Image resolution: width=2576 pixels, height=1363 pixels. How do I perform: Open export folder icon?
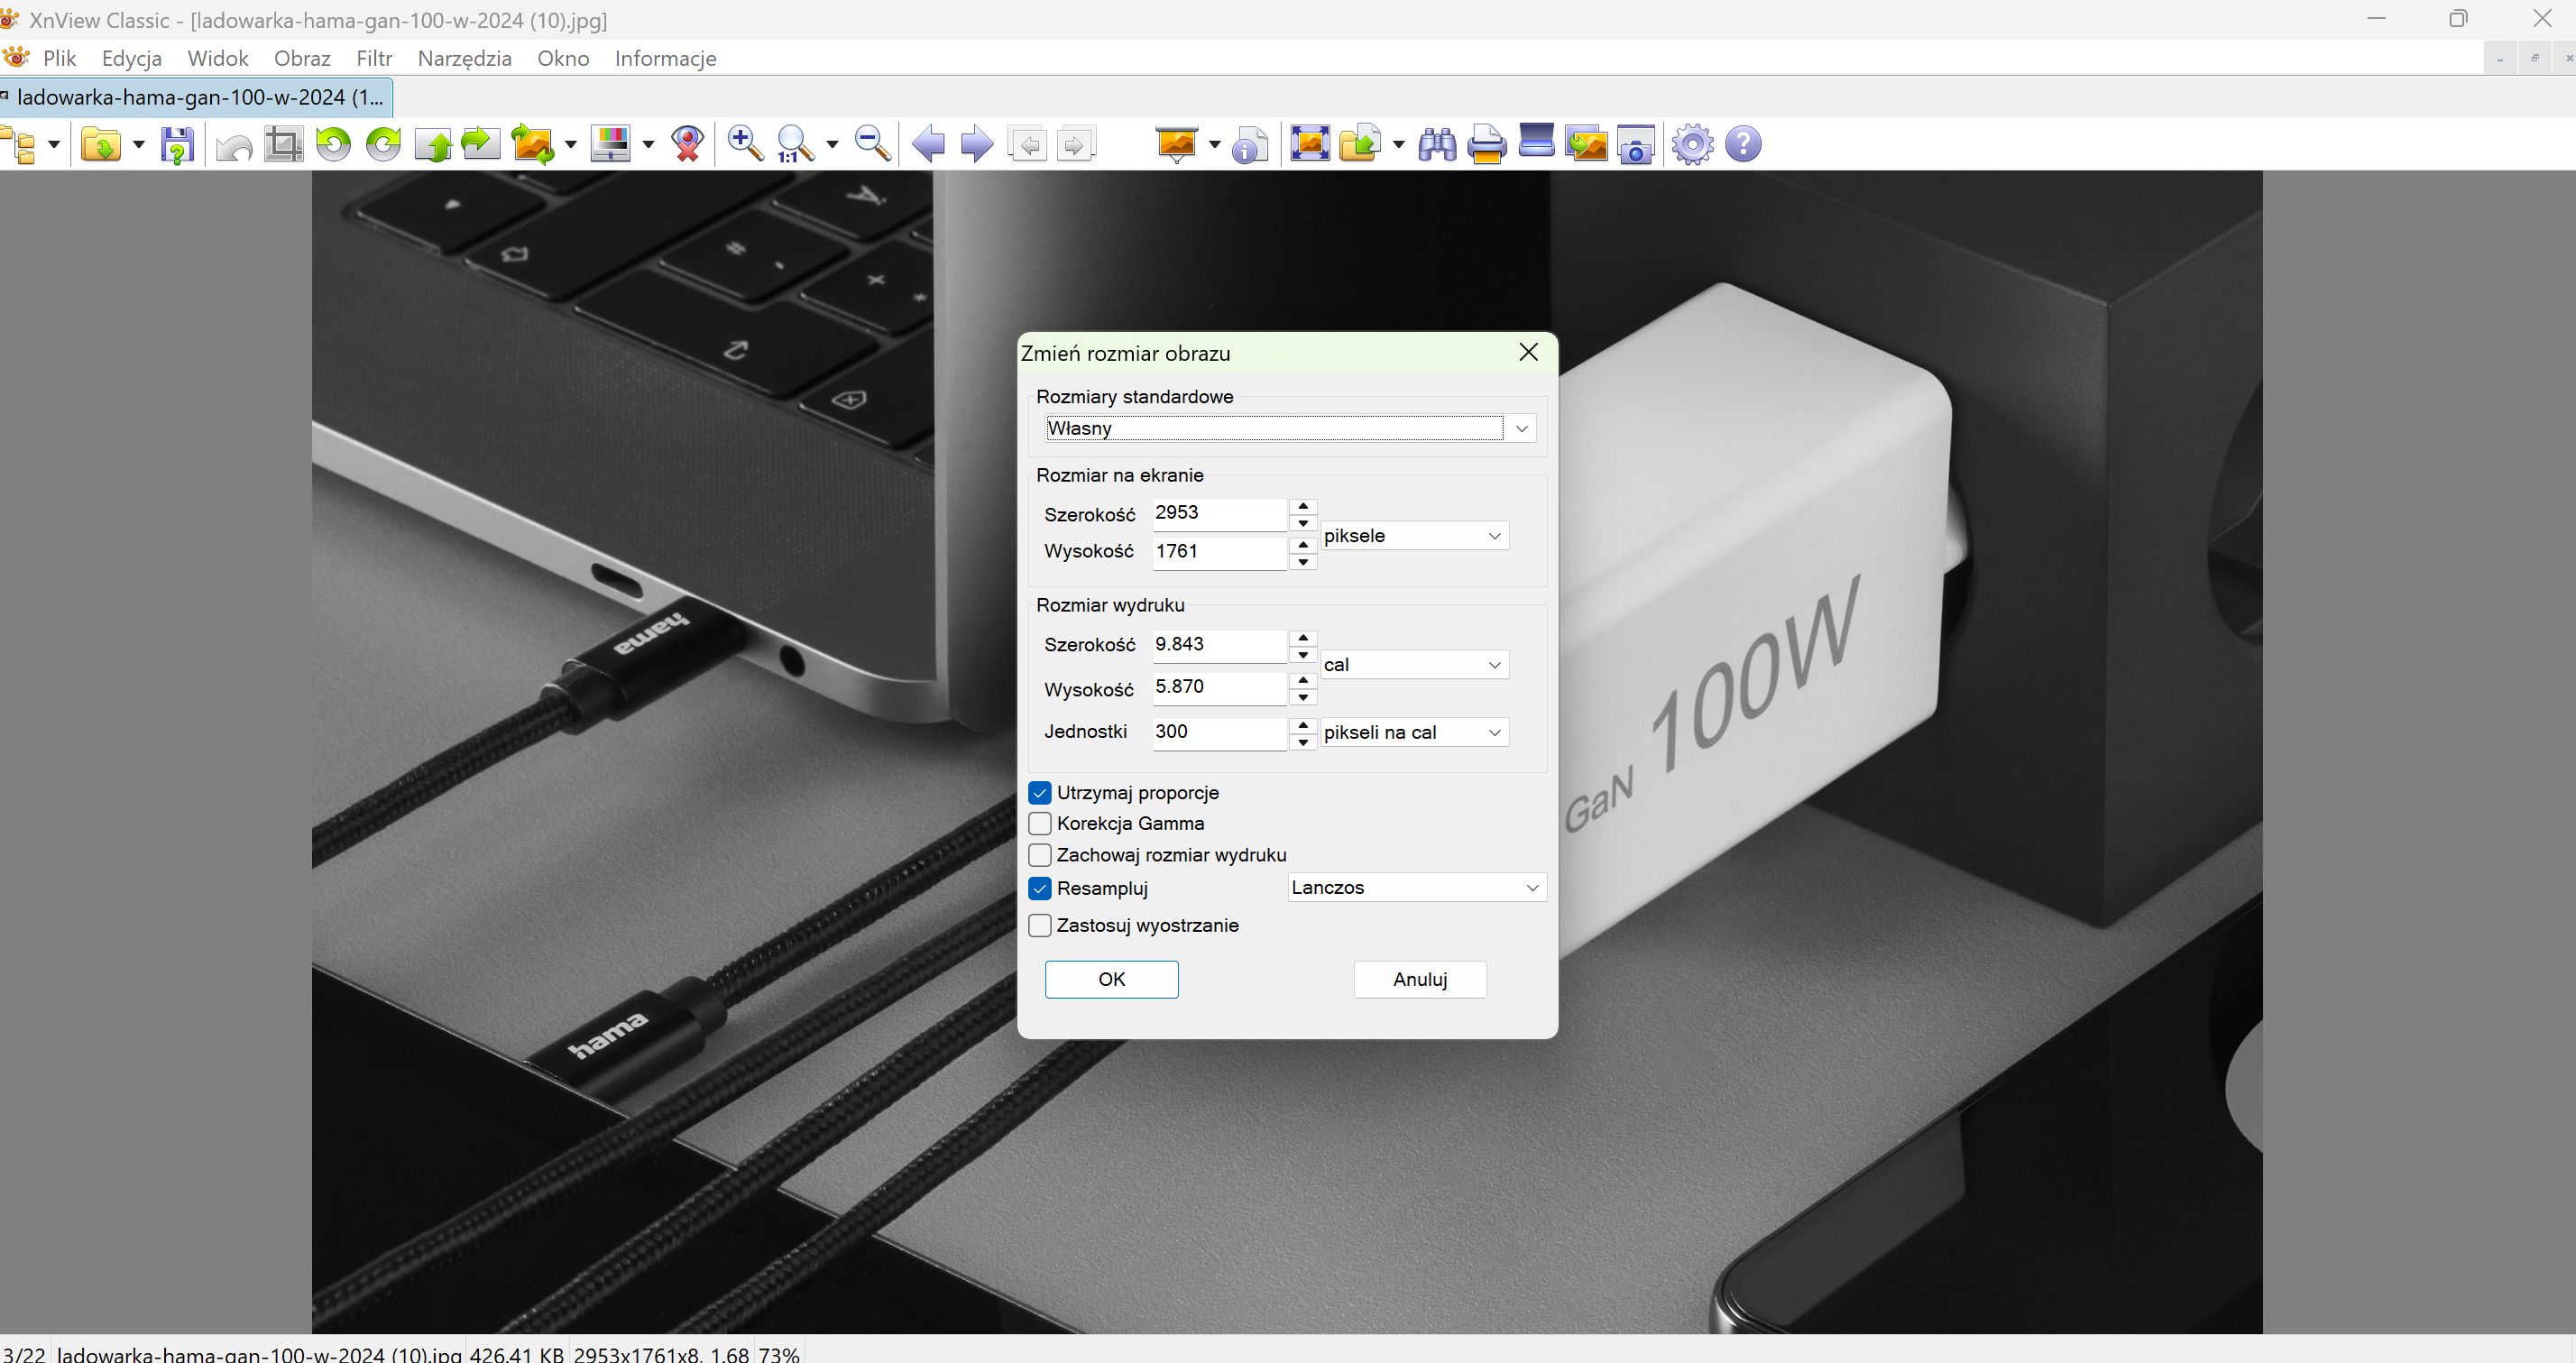(x=1360, y=144)
